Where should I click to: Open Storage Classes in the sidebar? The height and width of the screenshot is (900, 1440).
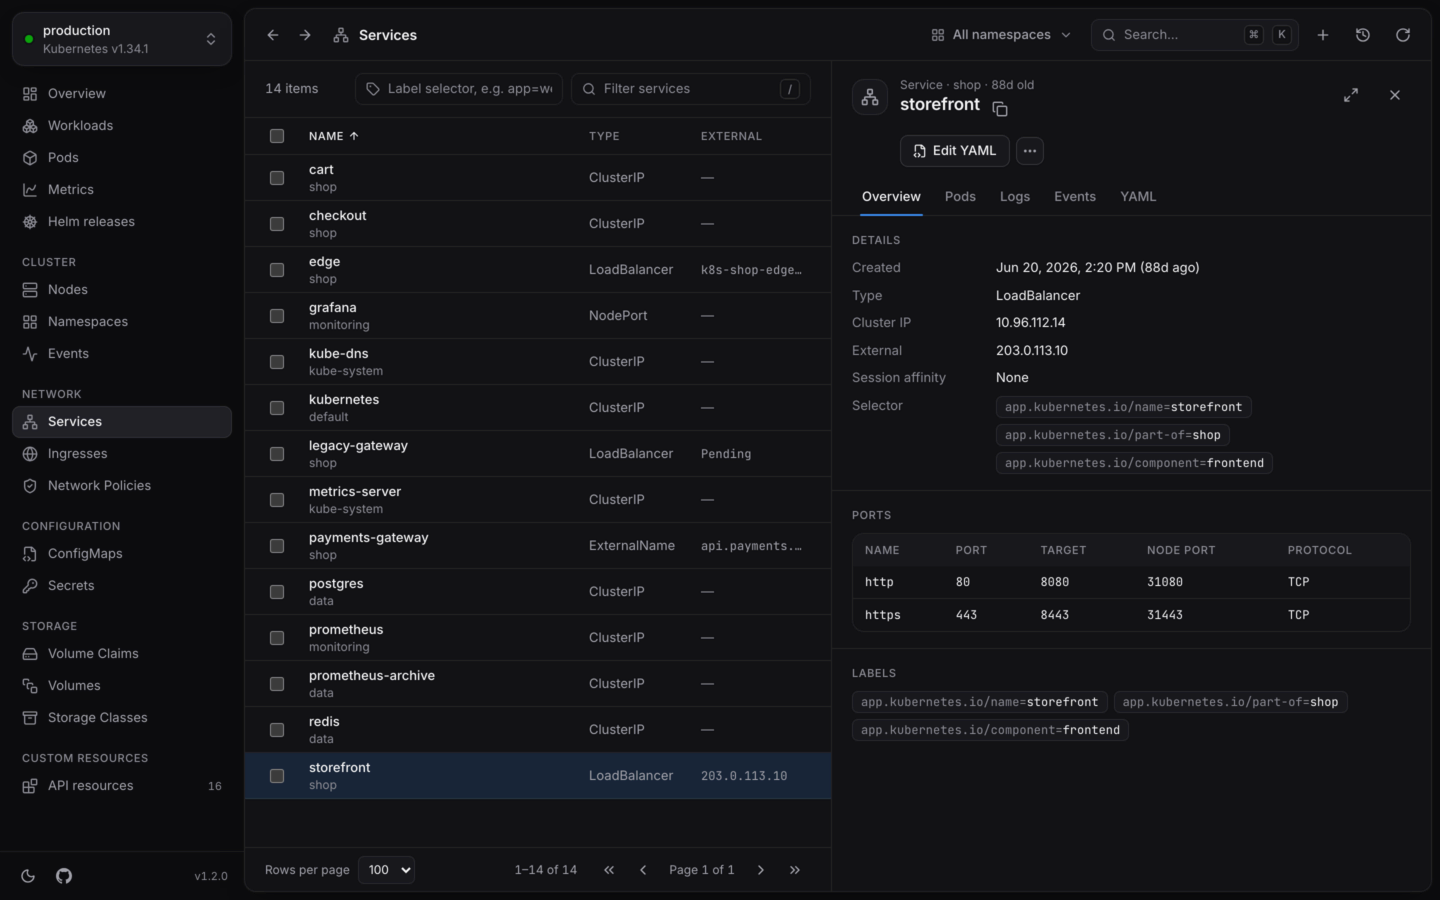122,718
